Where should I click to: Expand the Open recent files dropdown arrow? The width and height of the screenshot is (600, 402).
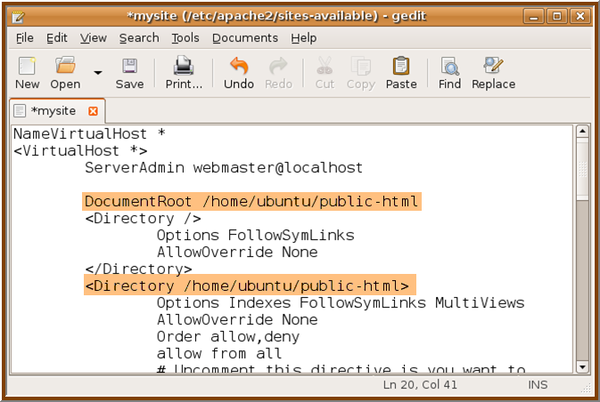pos(97,72)
